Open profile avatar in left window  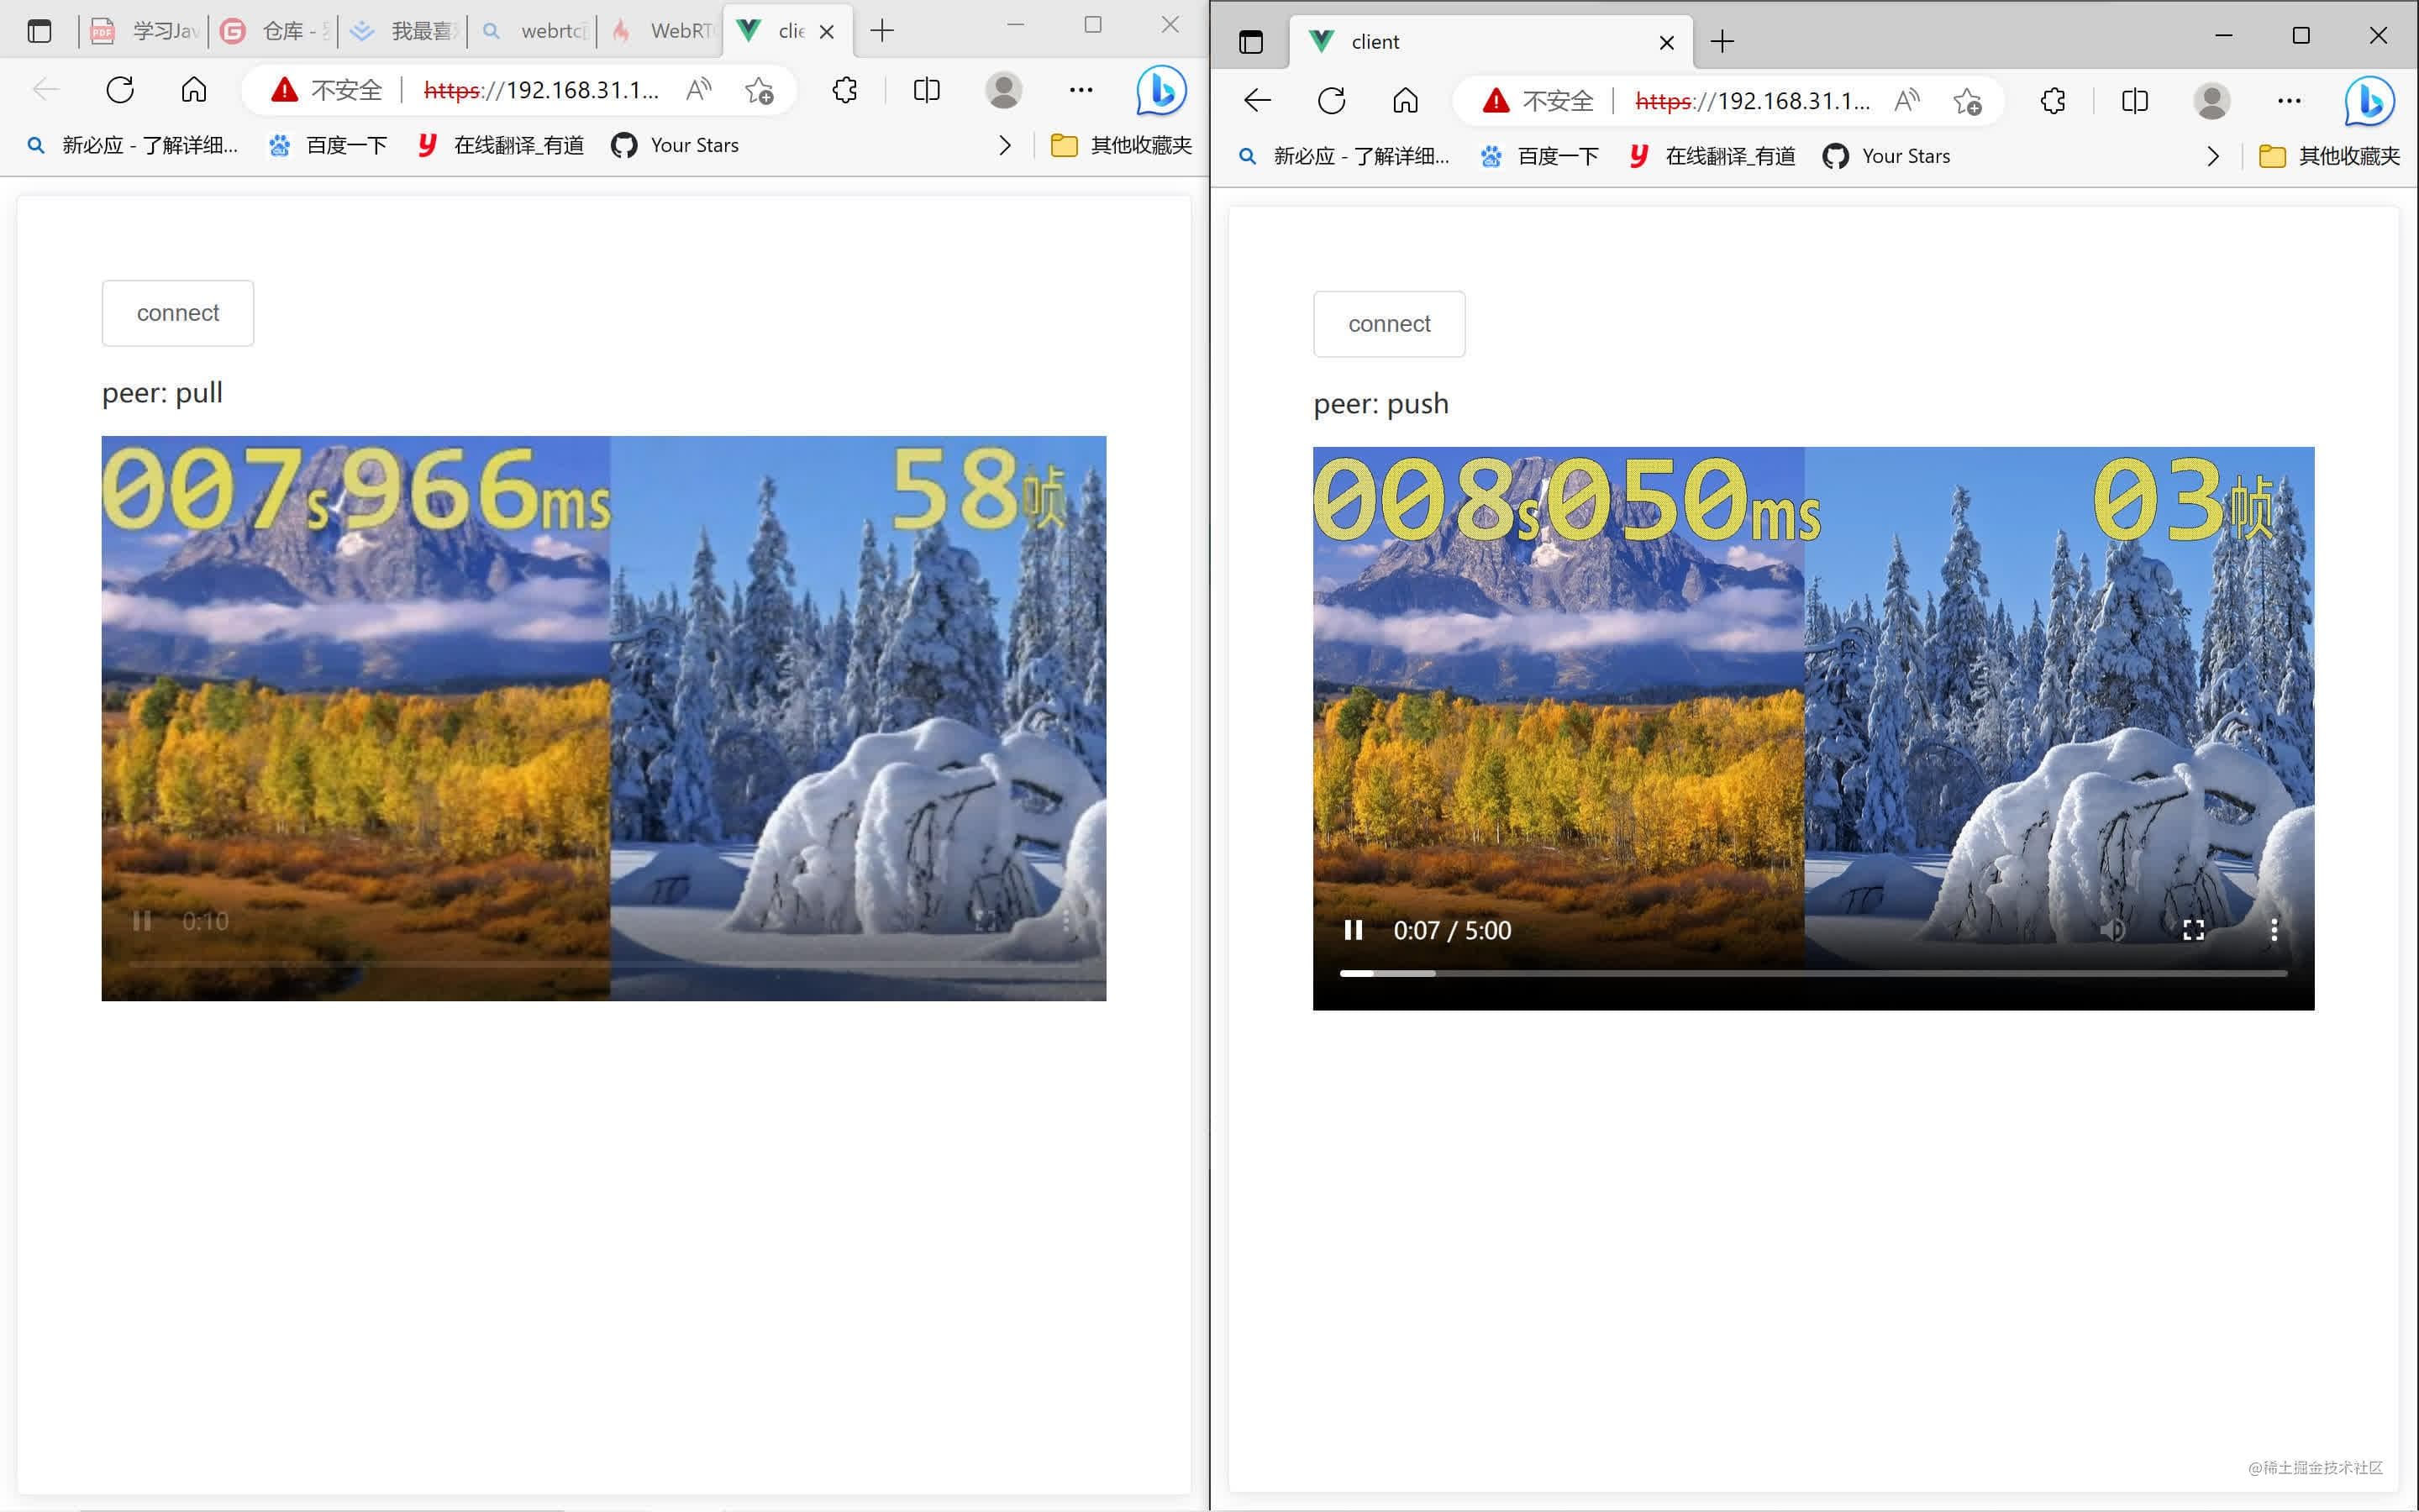(x=1003, y=90)
